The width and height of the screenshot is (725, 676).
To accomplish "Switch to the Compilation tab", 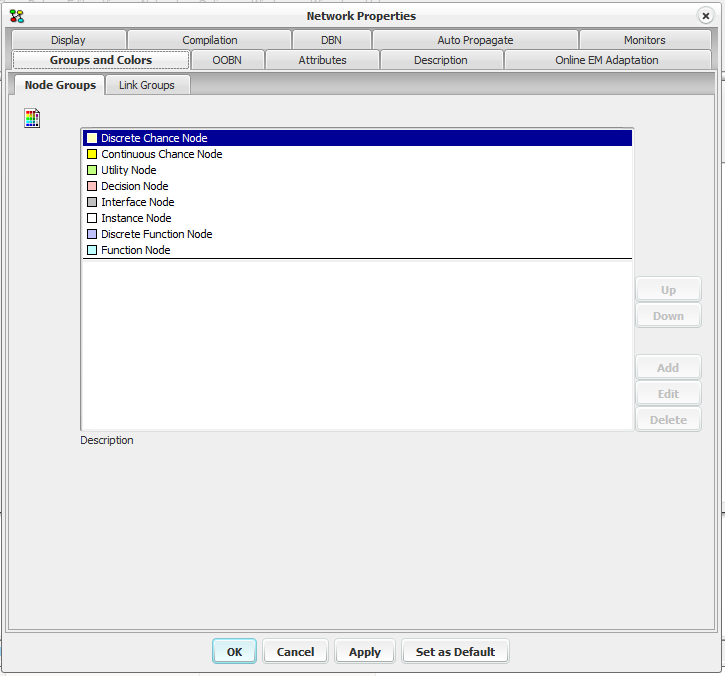I will pyautogui.click(x=209, y=40).
